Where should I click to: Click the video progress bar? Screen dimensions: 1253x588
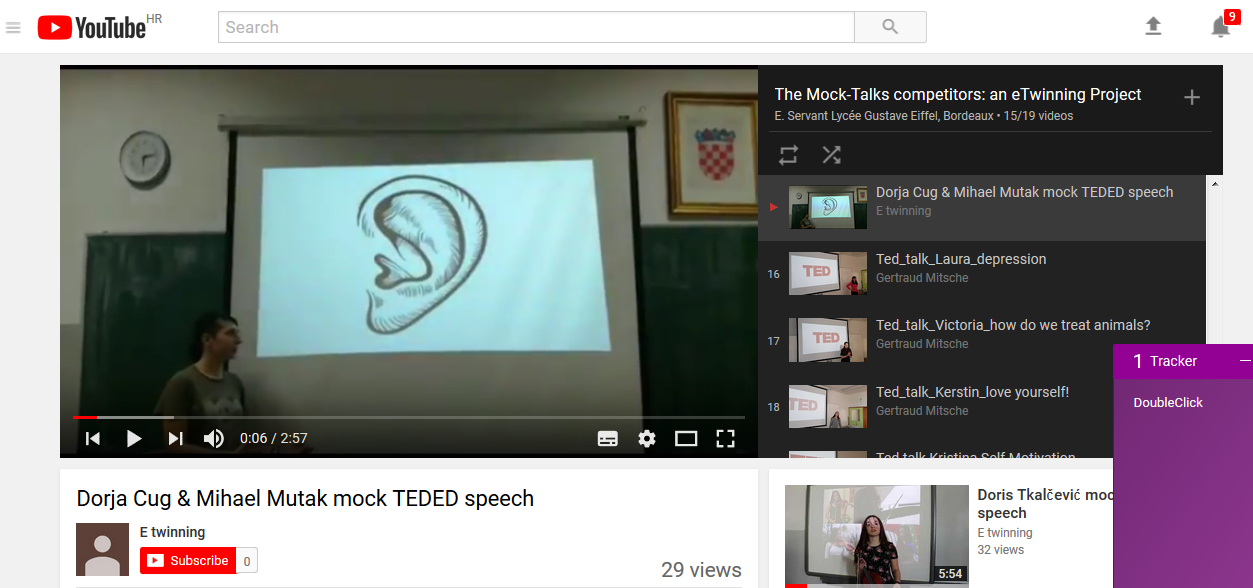click(400, 417)
